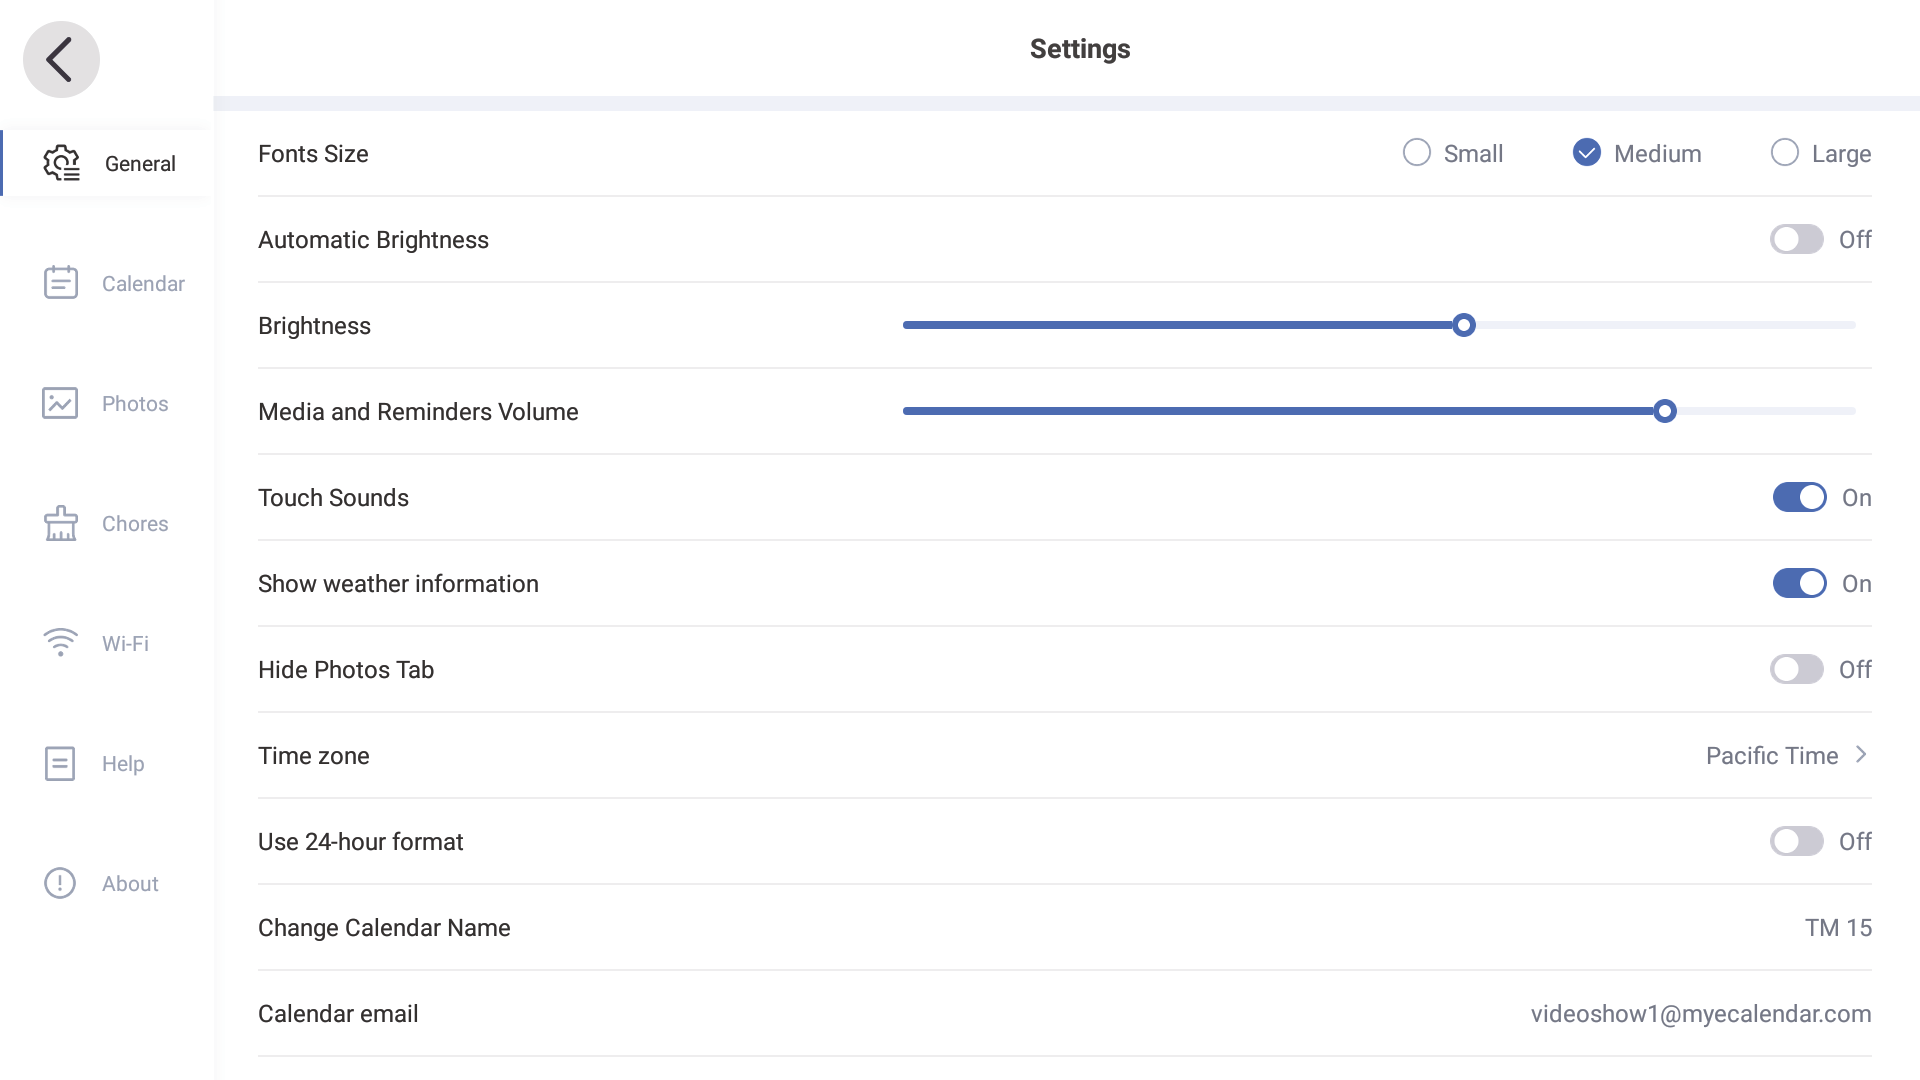The height and width of the screenshot is (1080, 1920).
Task: Click the back arrow button
Action: coord(60,59)
